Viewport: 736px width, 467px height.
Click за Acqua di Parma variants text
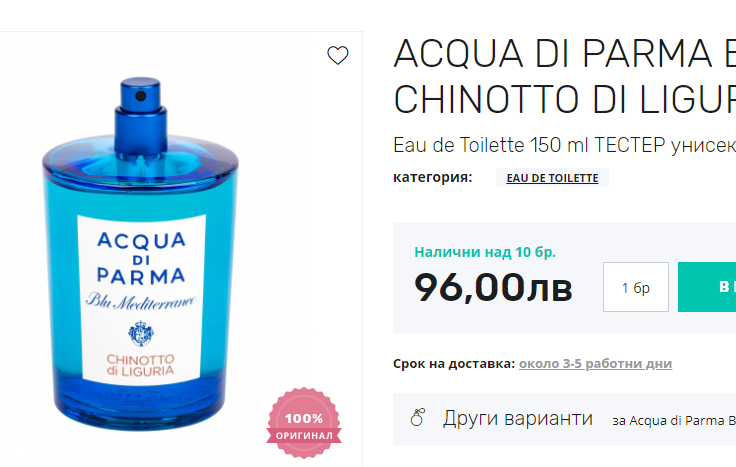point(674,421)
